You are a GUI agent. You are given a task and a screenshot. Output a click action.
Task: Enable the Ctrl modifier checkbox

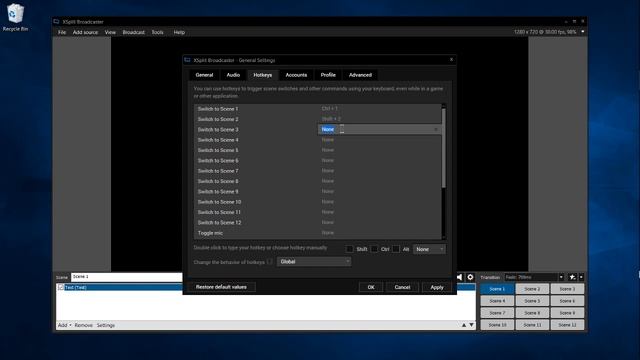click(374, 249)
